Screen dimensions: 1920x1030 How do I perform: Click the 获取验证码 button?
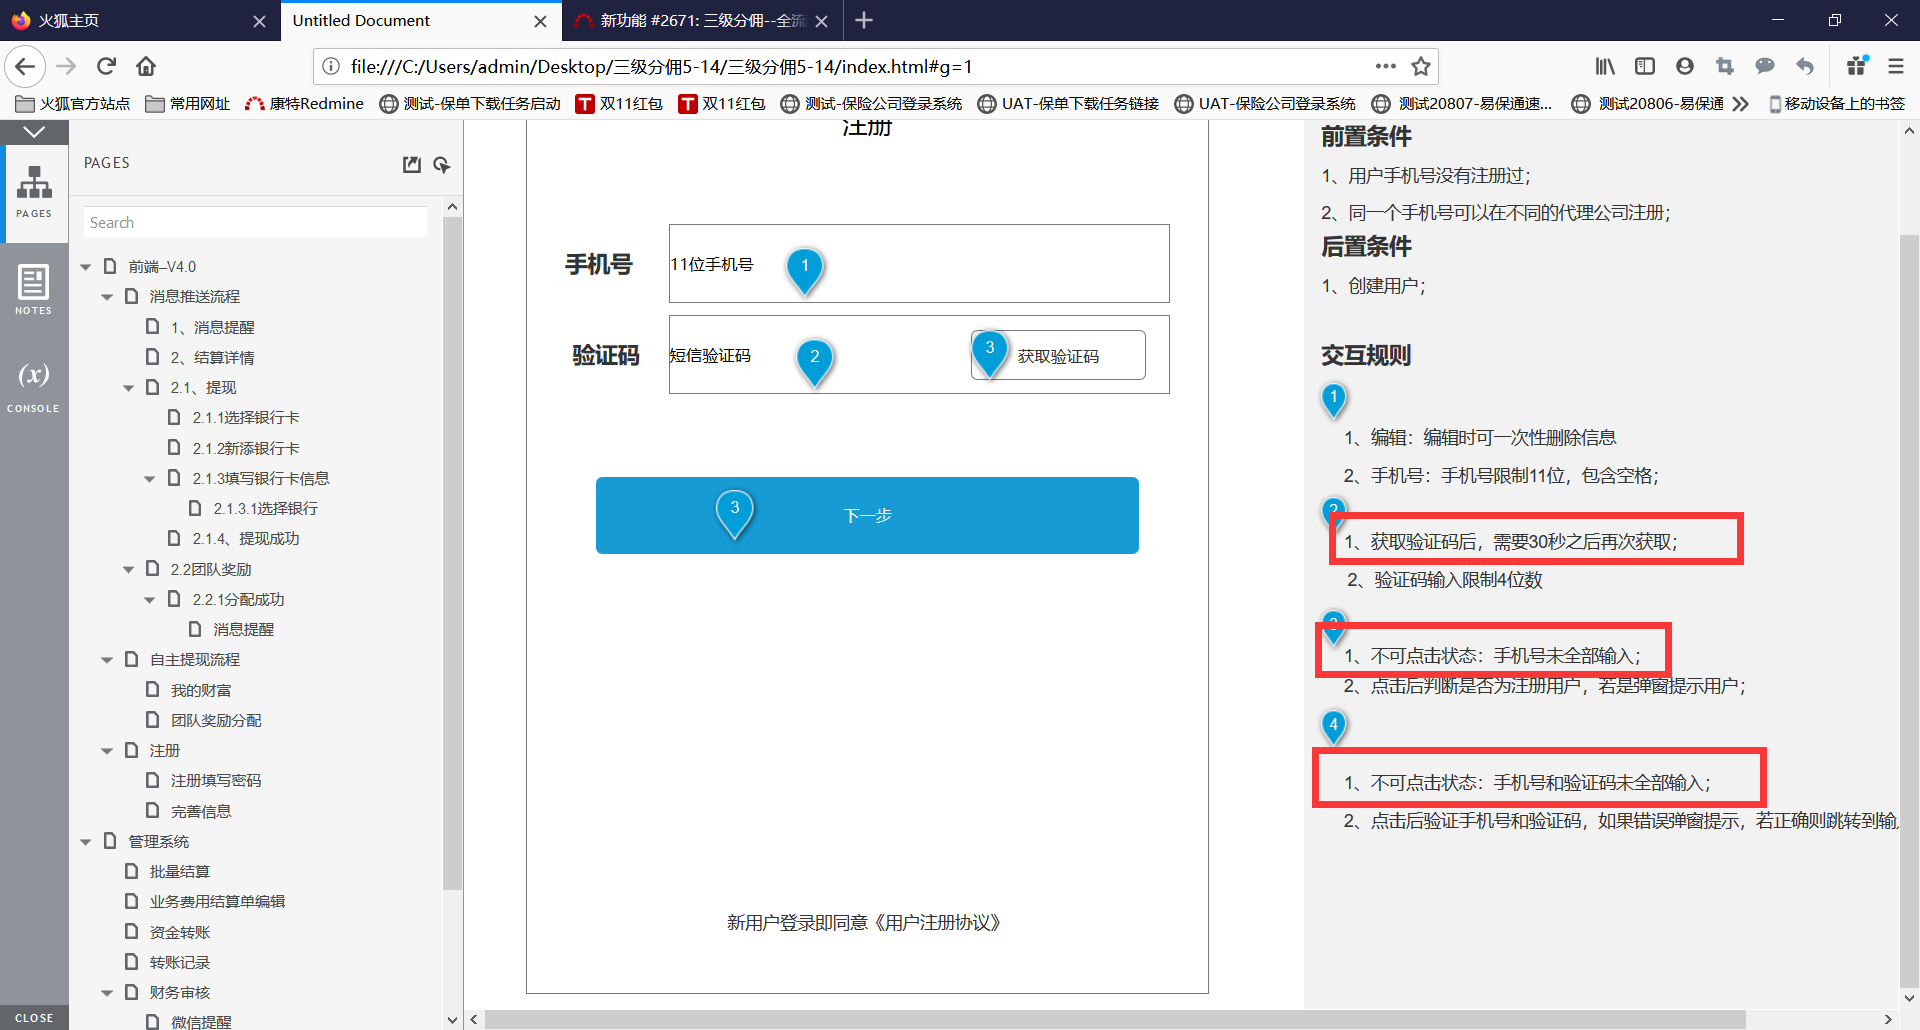(1058, 356)
